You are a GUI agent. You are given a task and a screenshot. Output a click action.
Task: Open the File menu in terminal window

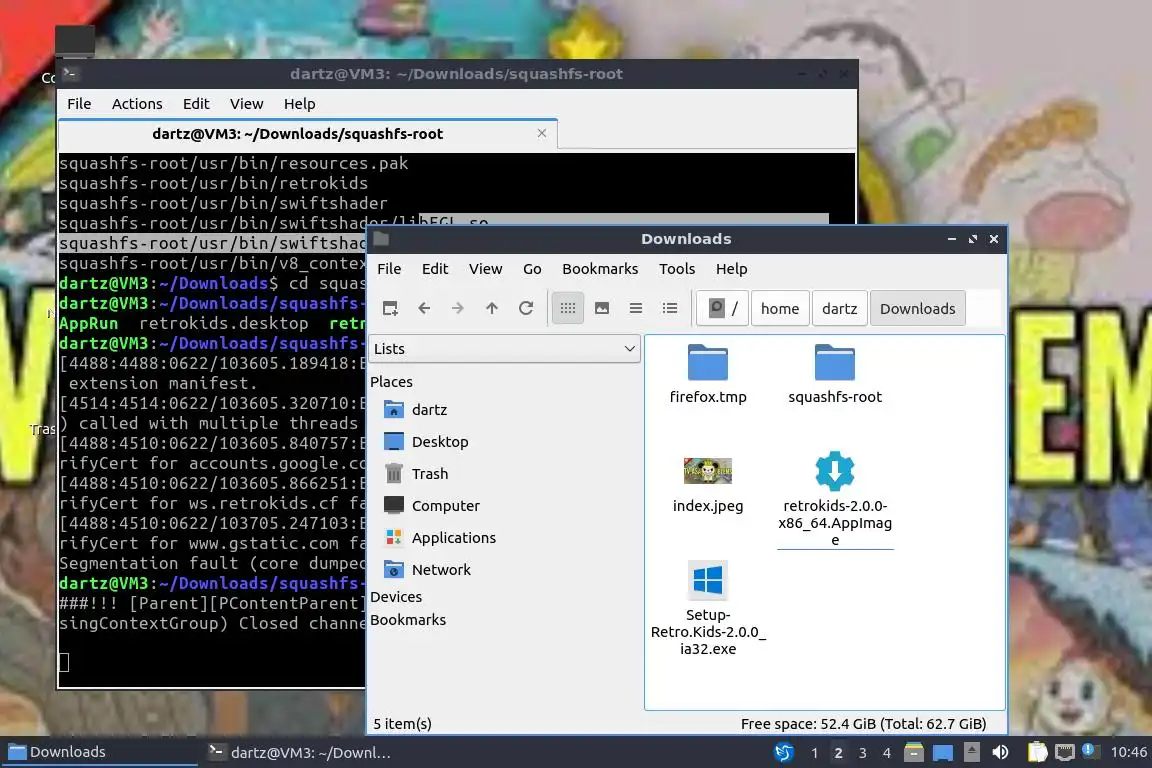(79, 104)
